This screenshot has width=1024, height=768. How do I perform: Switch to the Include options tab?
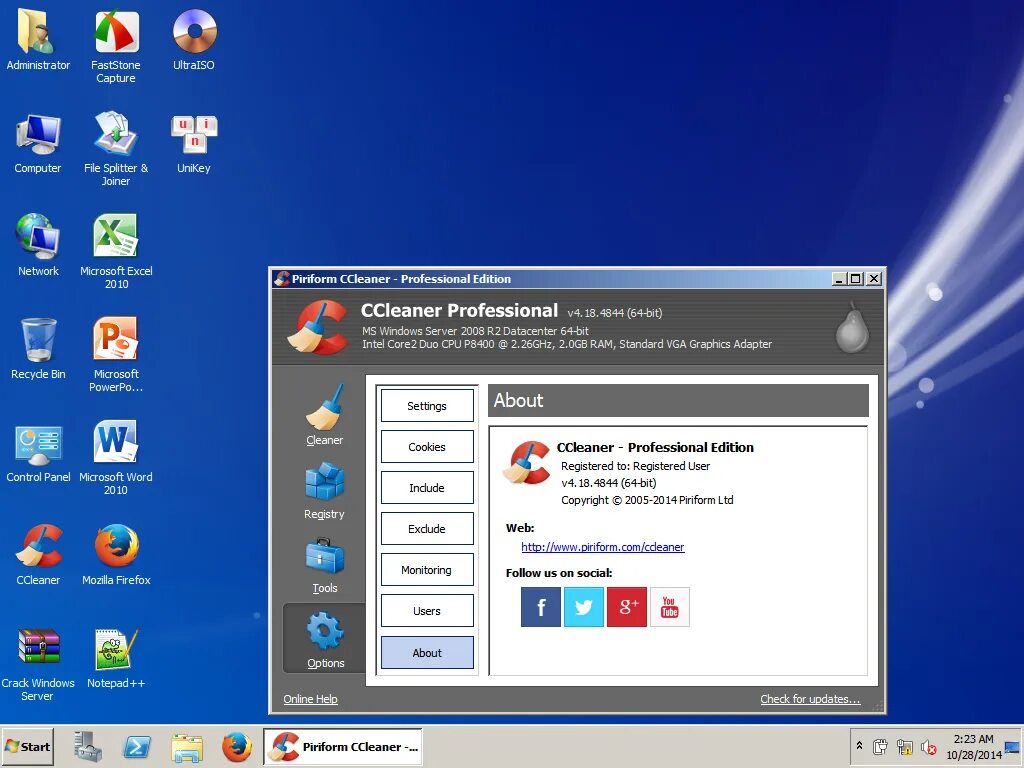tap(427, 488)
